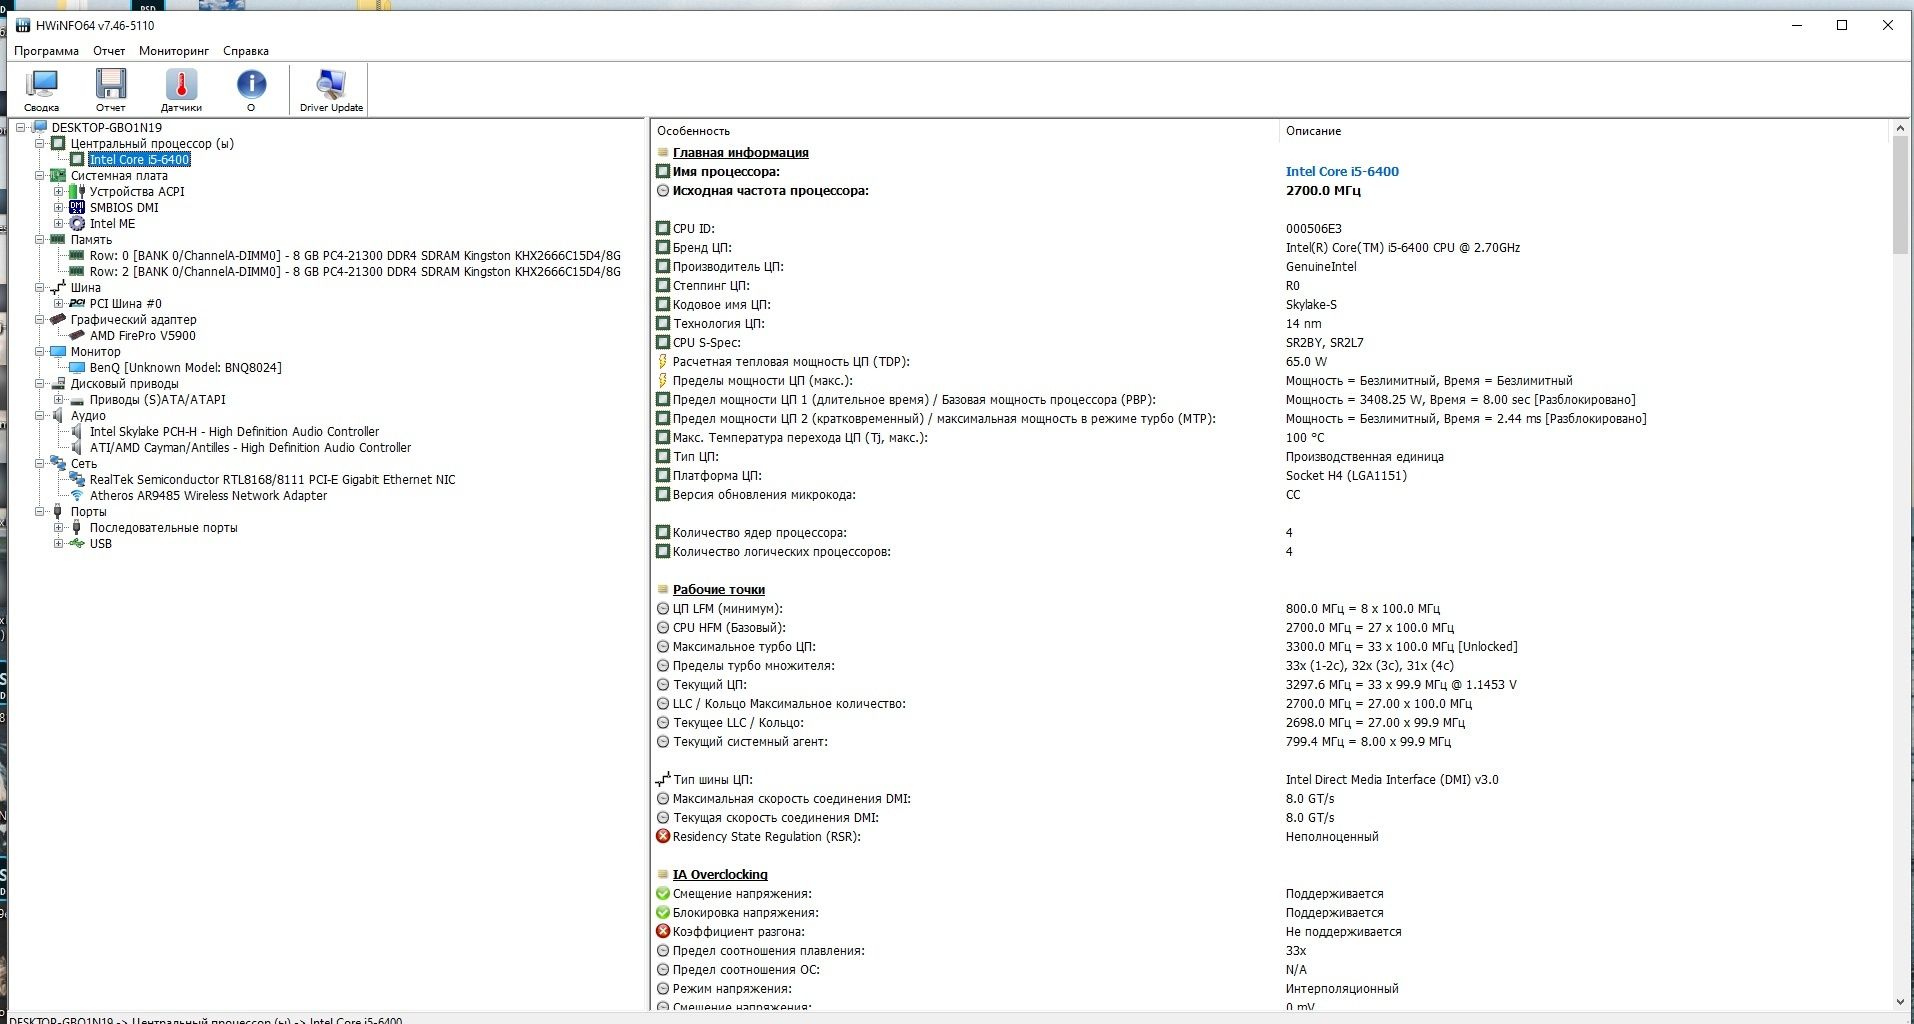Screen dimensions: 1914x1024
Task: Open the Отчет menu
Action: tap(109, 51)
